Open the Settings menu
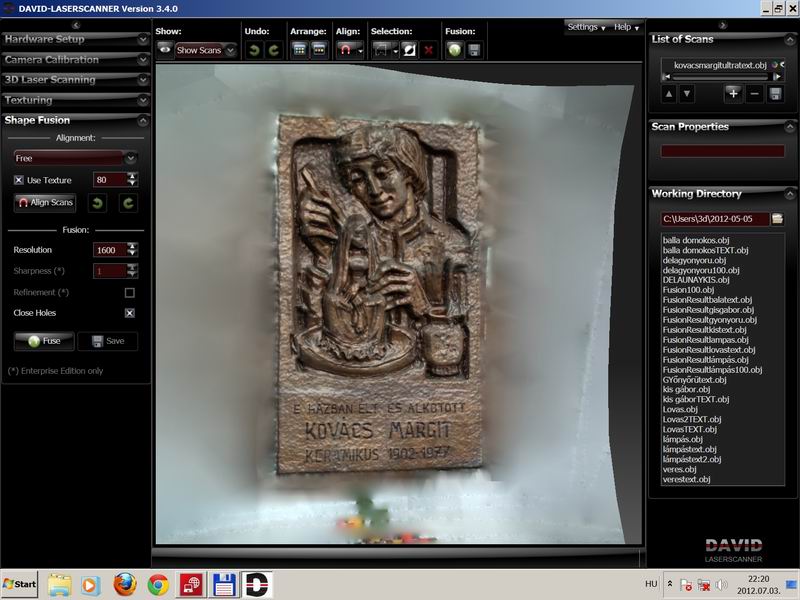Image resolution: width=800 pixels, height=600 pixels. tap(587, 27)
